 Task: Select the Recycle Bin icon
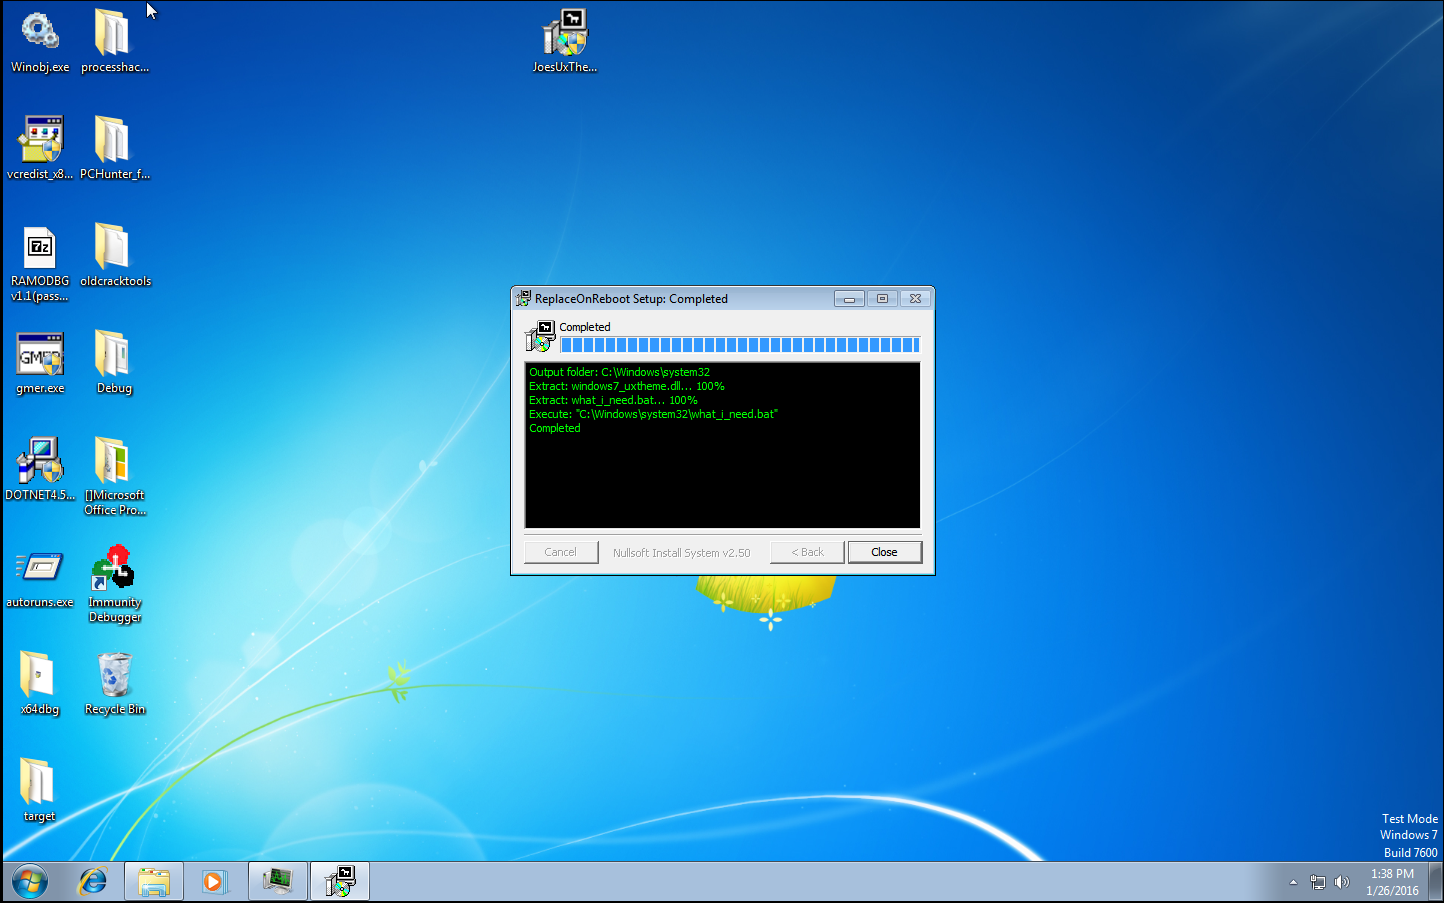114,684
